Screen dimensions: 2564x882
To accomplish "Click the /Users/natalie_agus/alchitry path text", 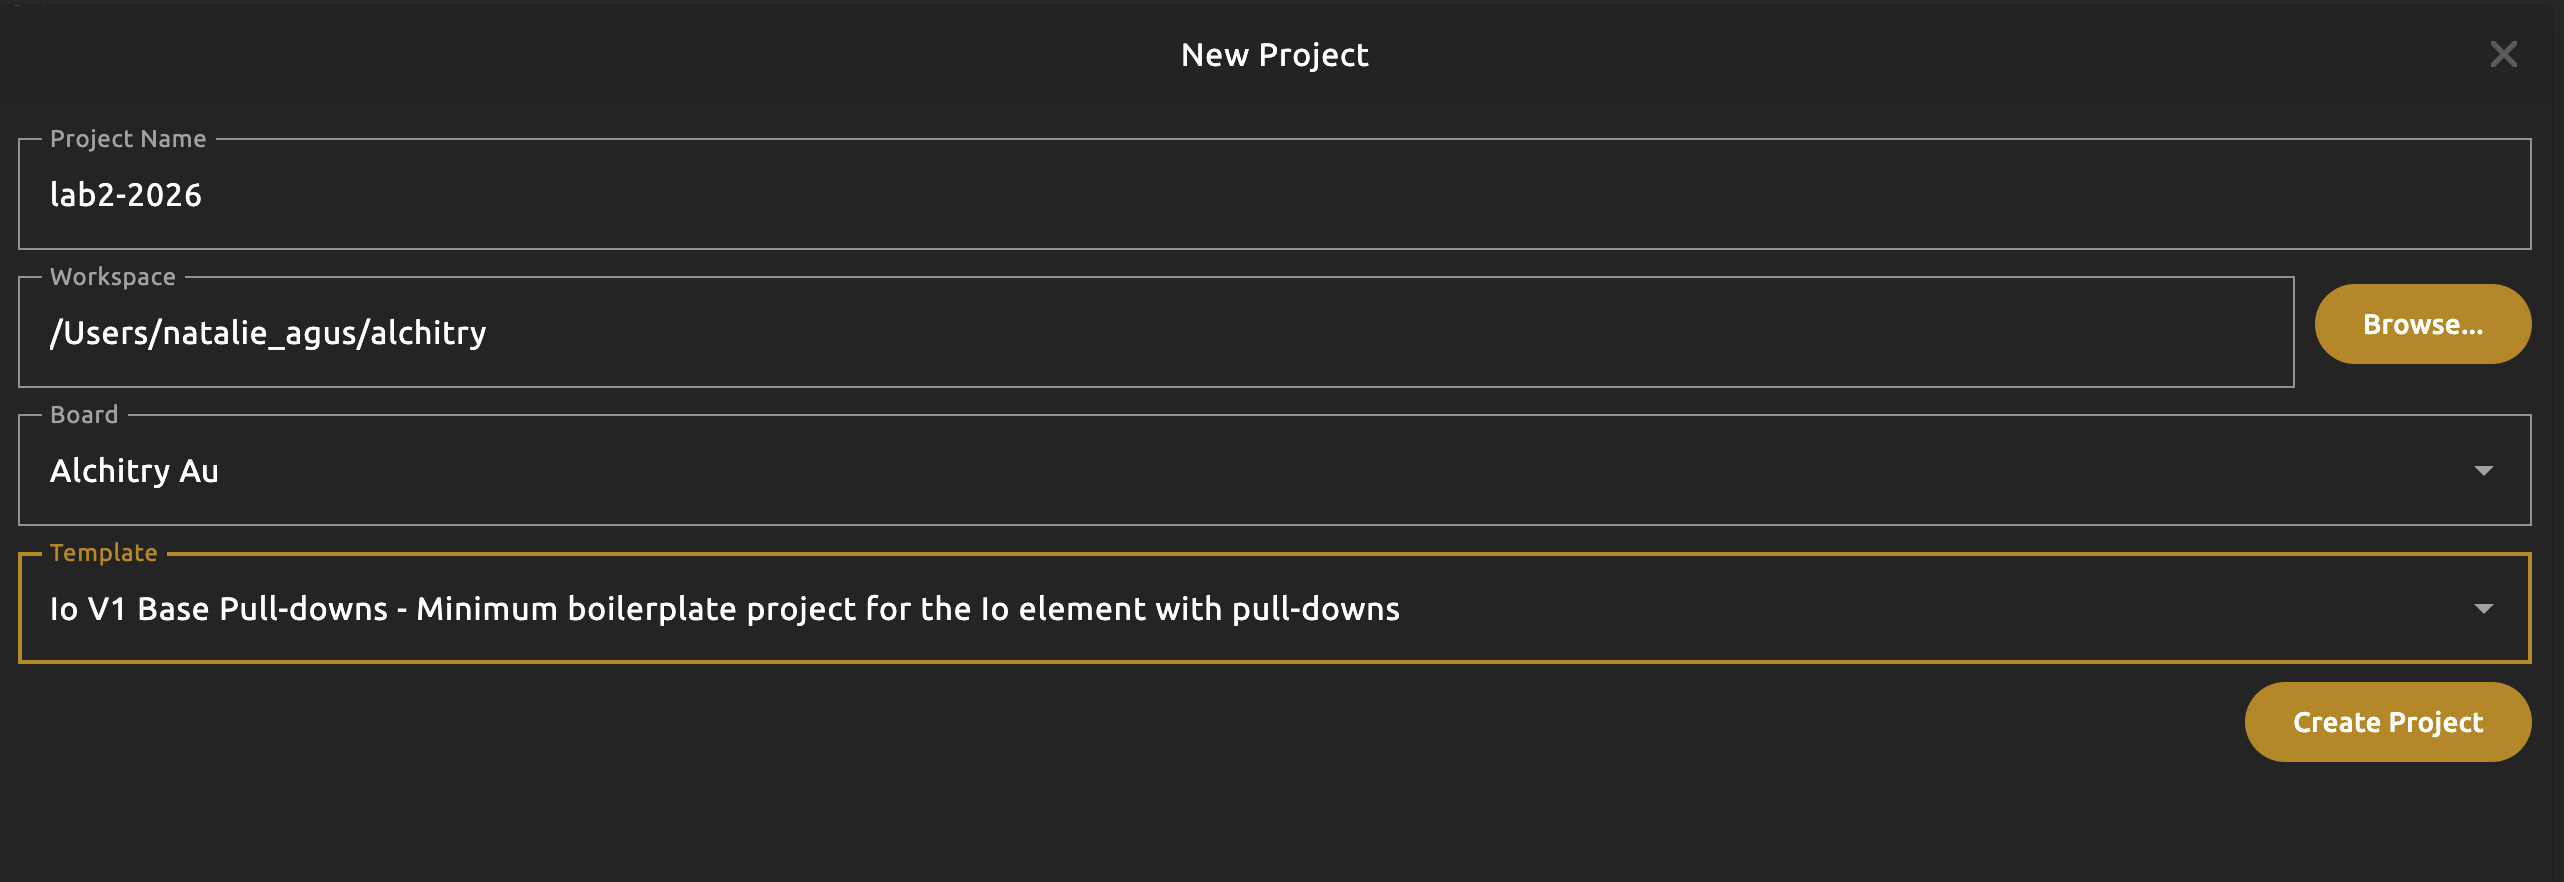I will (268, 332).
